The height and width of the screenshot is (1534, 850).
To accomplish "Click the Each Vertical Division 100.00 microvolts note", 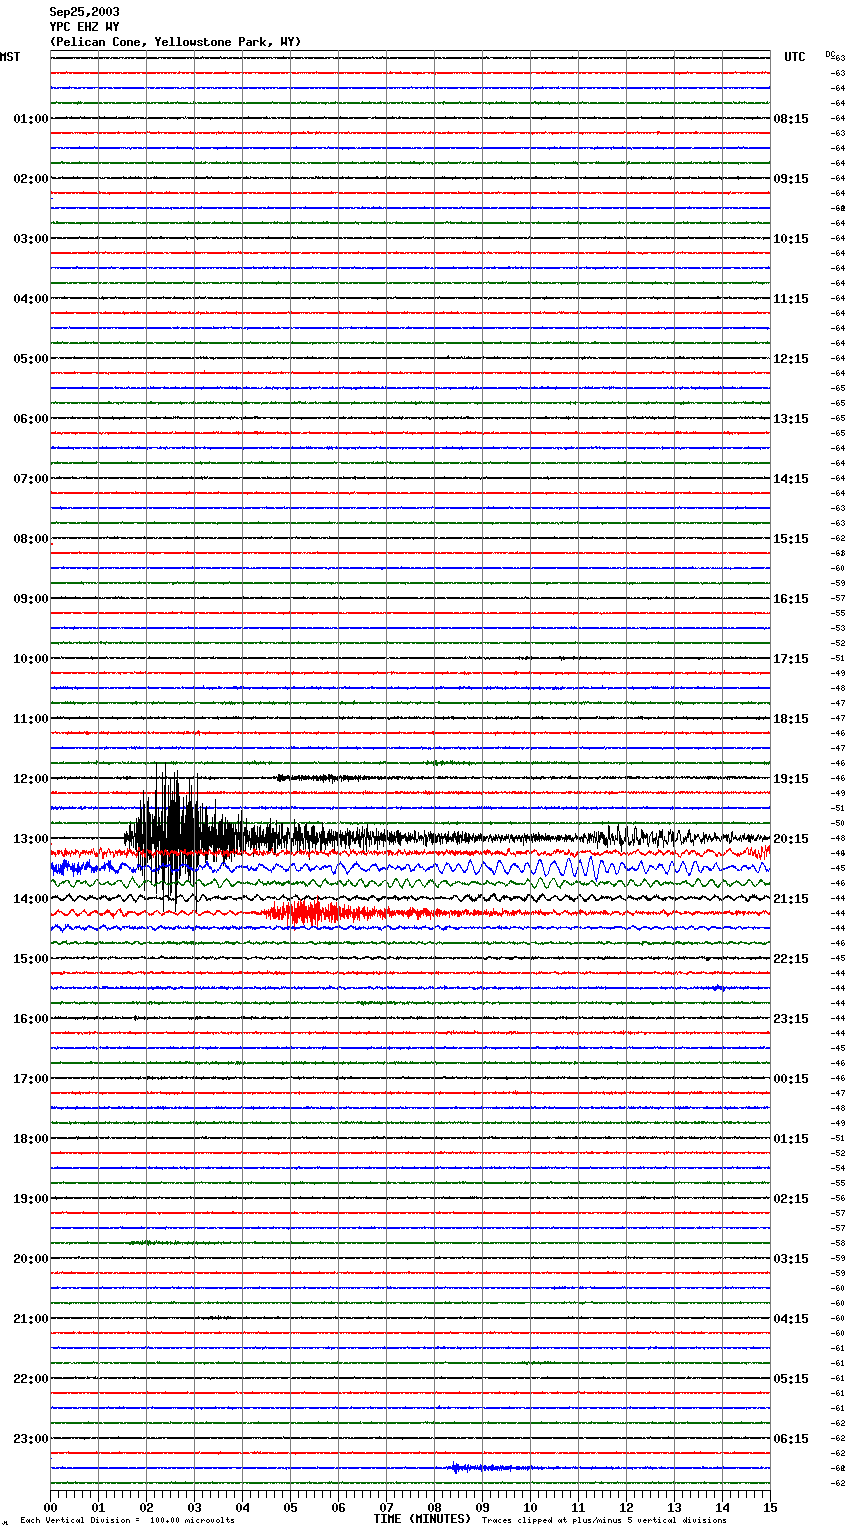I will click(x=127, y=1521).
